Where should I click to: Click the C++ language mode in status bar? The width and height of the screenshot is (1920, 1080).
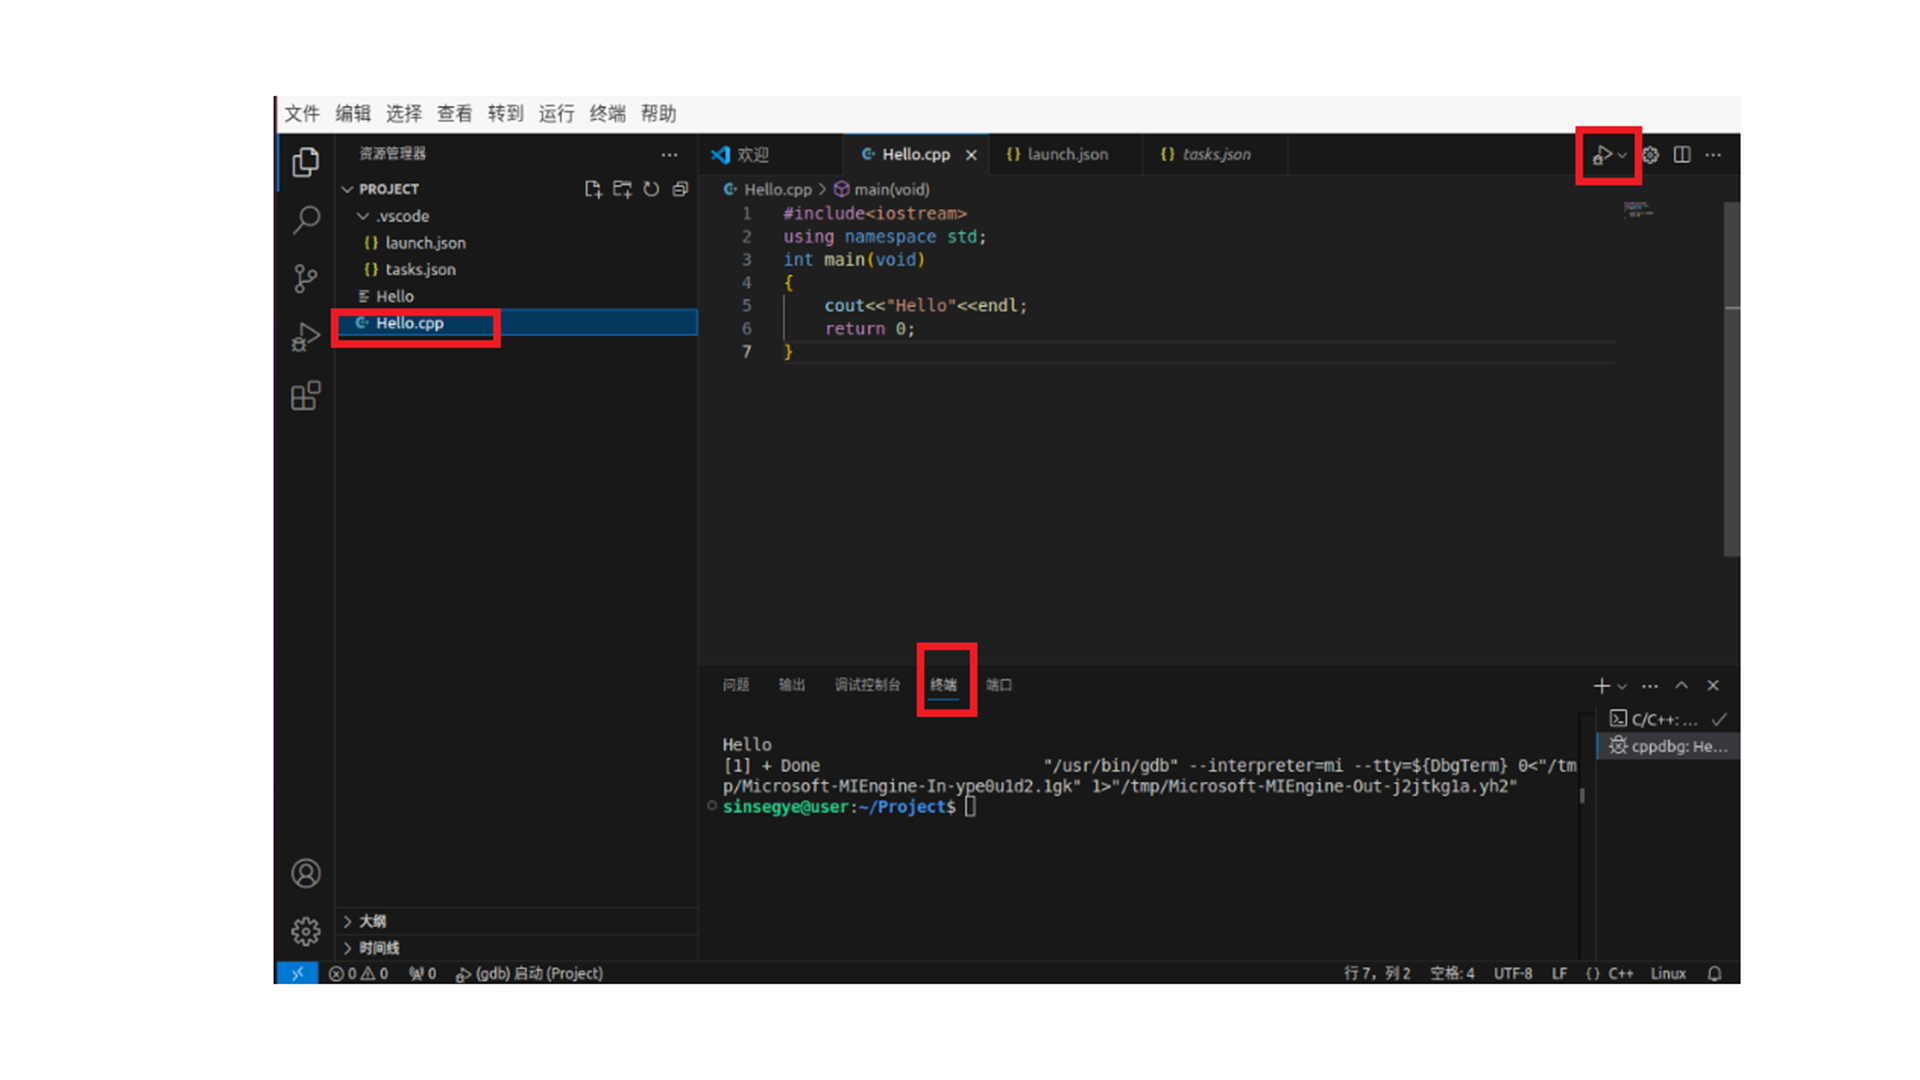tap(1620, 974)
